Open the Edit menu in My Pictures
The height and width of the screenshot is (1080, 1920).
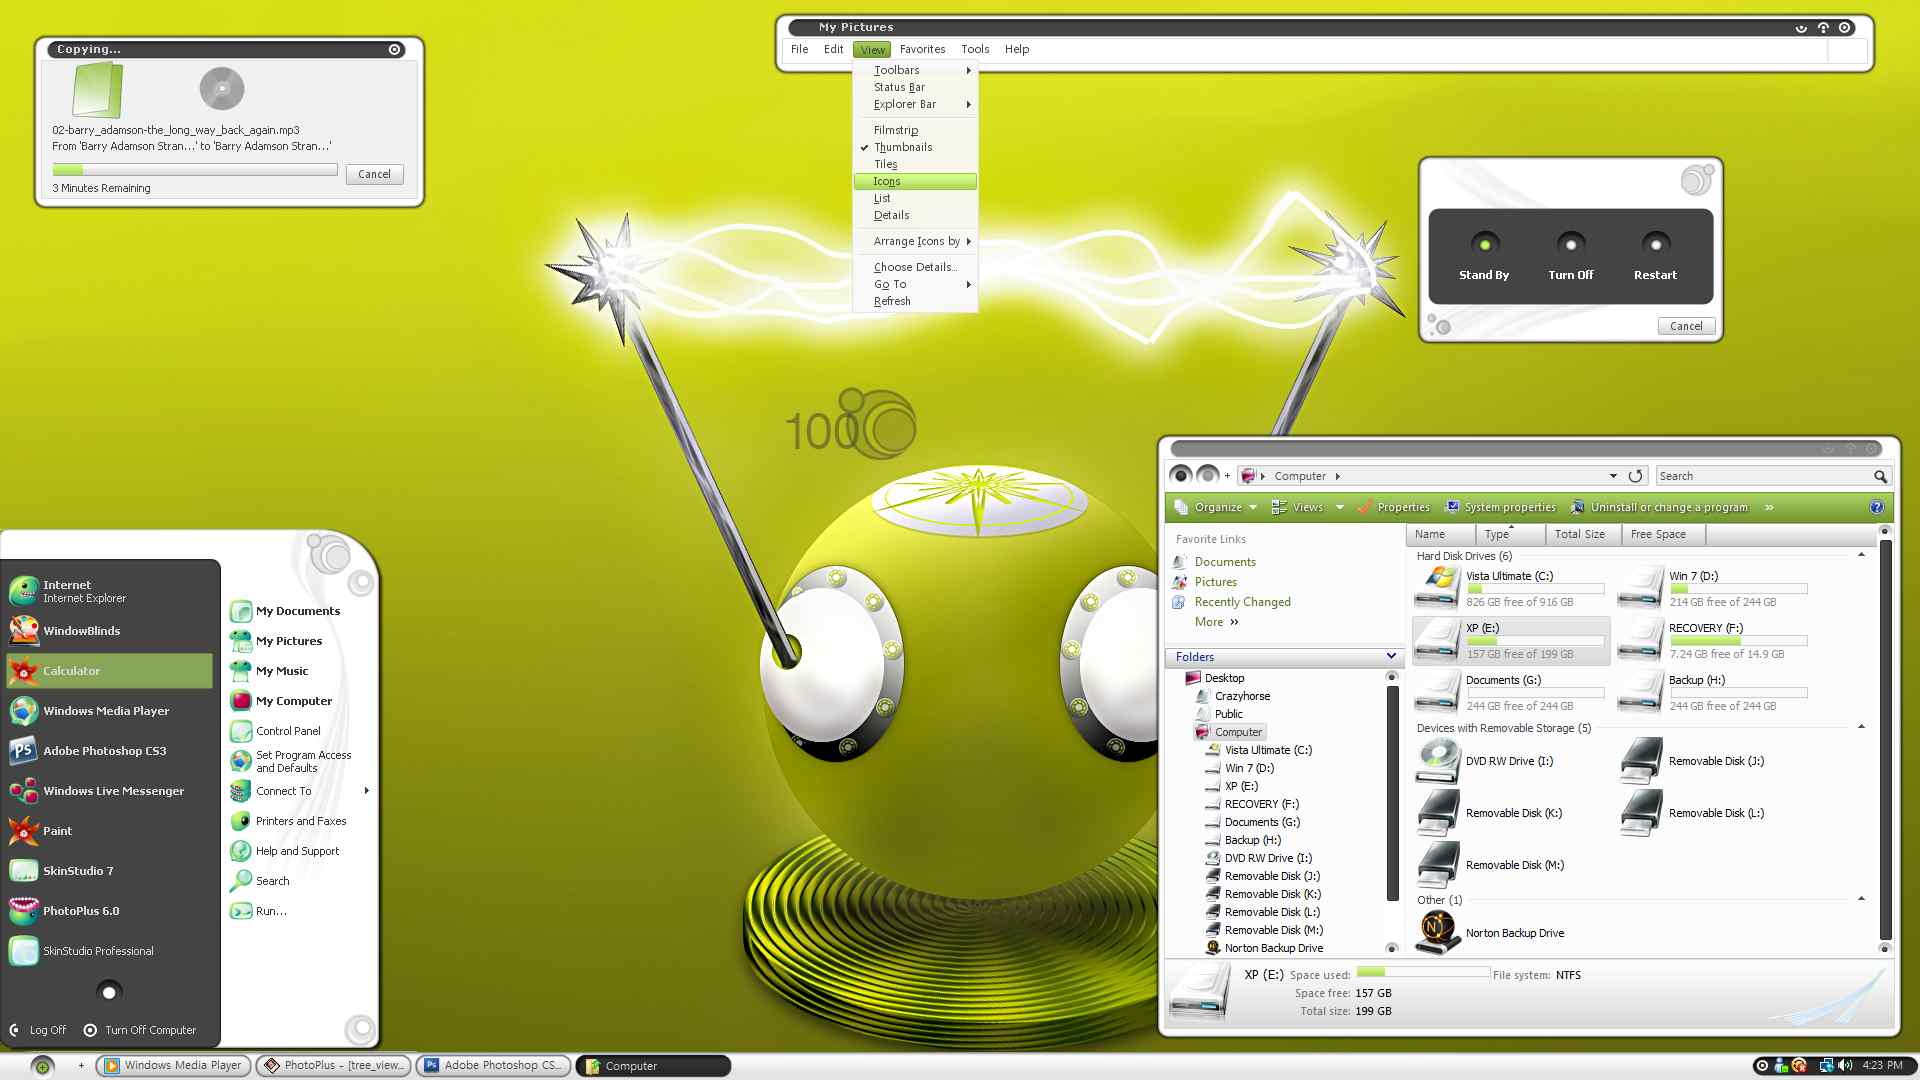click(833, 49)
